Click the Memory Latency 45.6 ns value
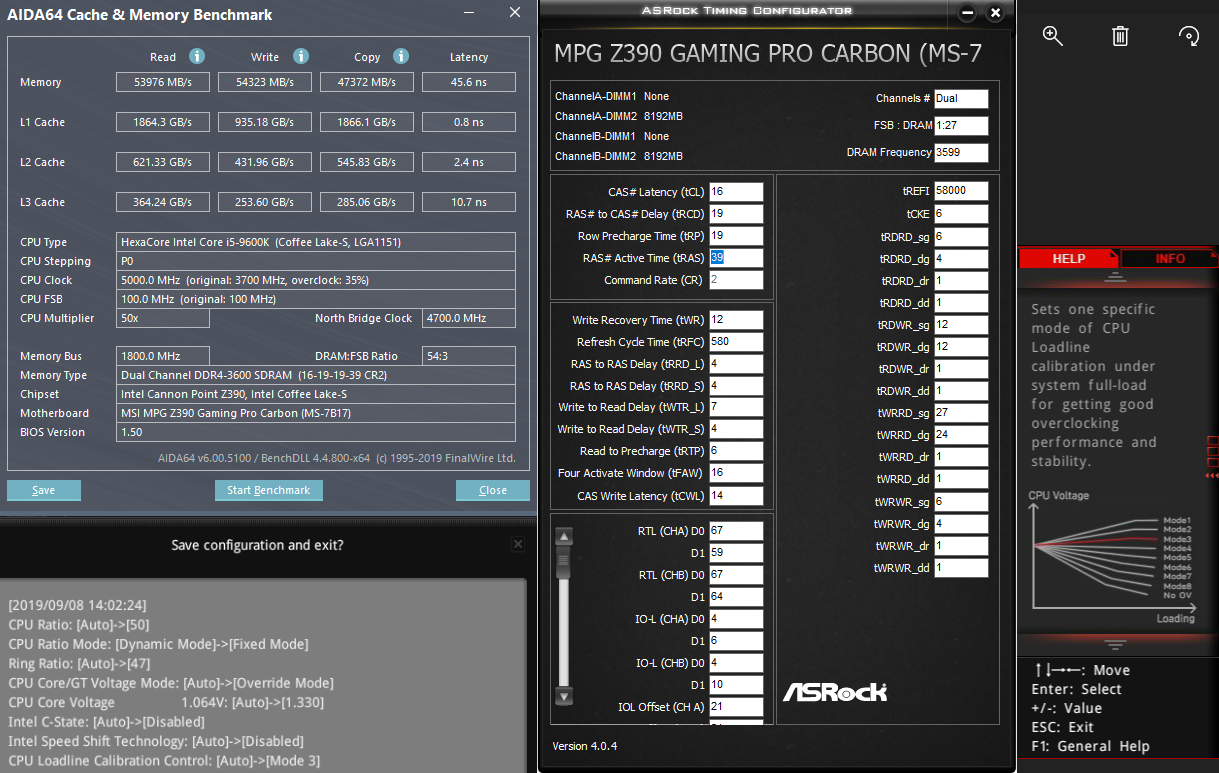This screenshot has height=773, width=1219. point(469,82)
